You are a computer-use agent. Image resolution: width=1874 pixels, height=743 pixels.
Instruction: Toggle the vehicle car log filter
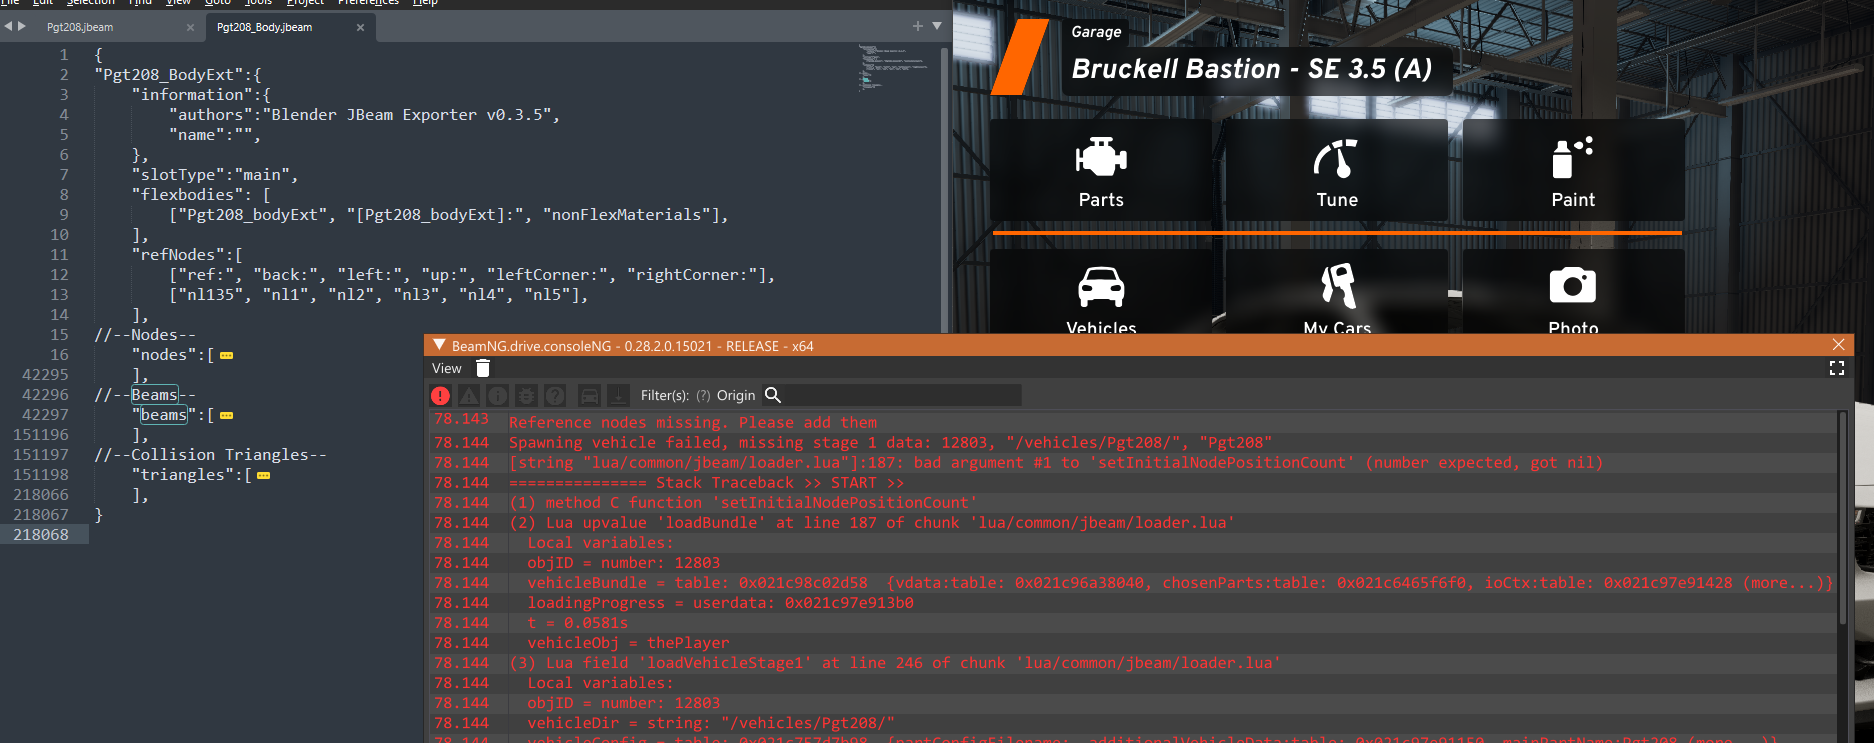coord(590,396)
